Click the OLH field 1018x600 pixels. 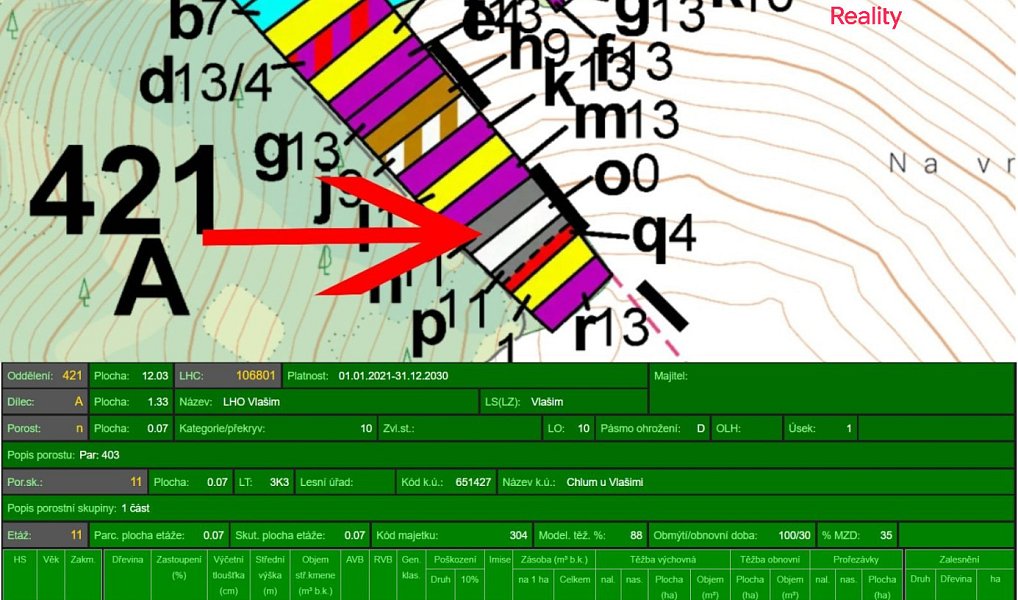(x=747, y=429)
